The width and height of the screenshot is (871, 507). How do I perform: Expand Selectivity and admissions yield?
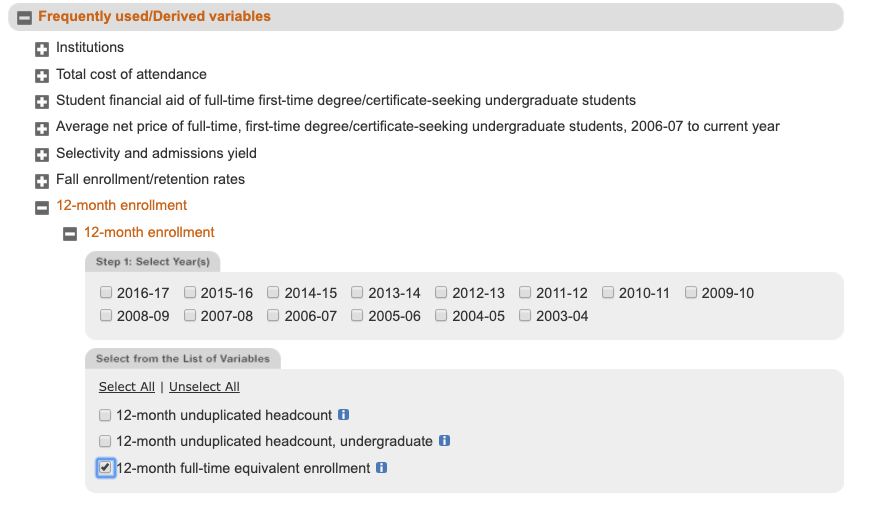click(x=42, y=154)
